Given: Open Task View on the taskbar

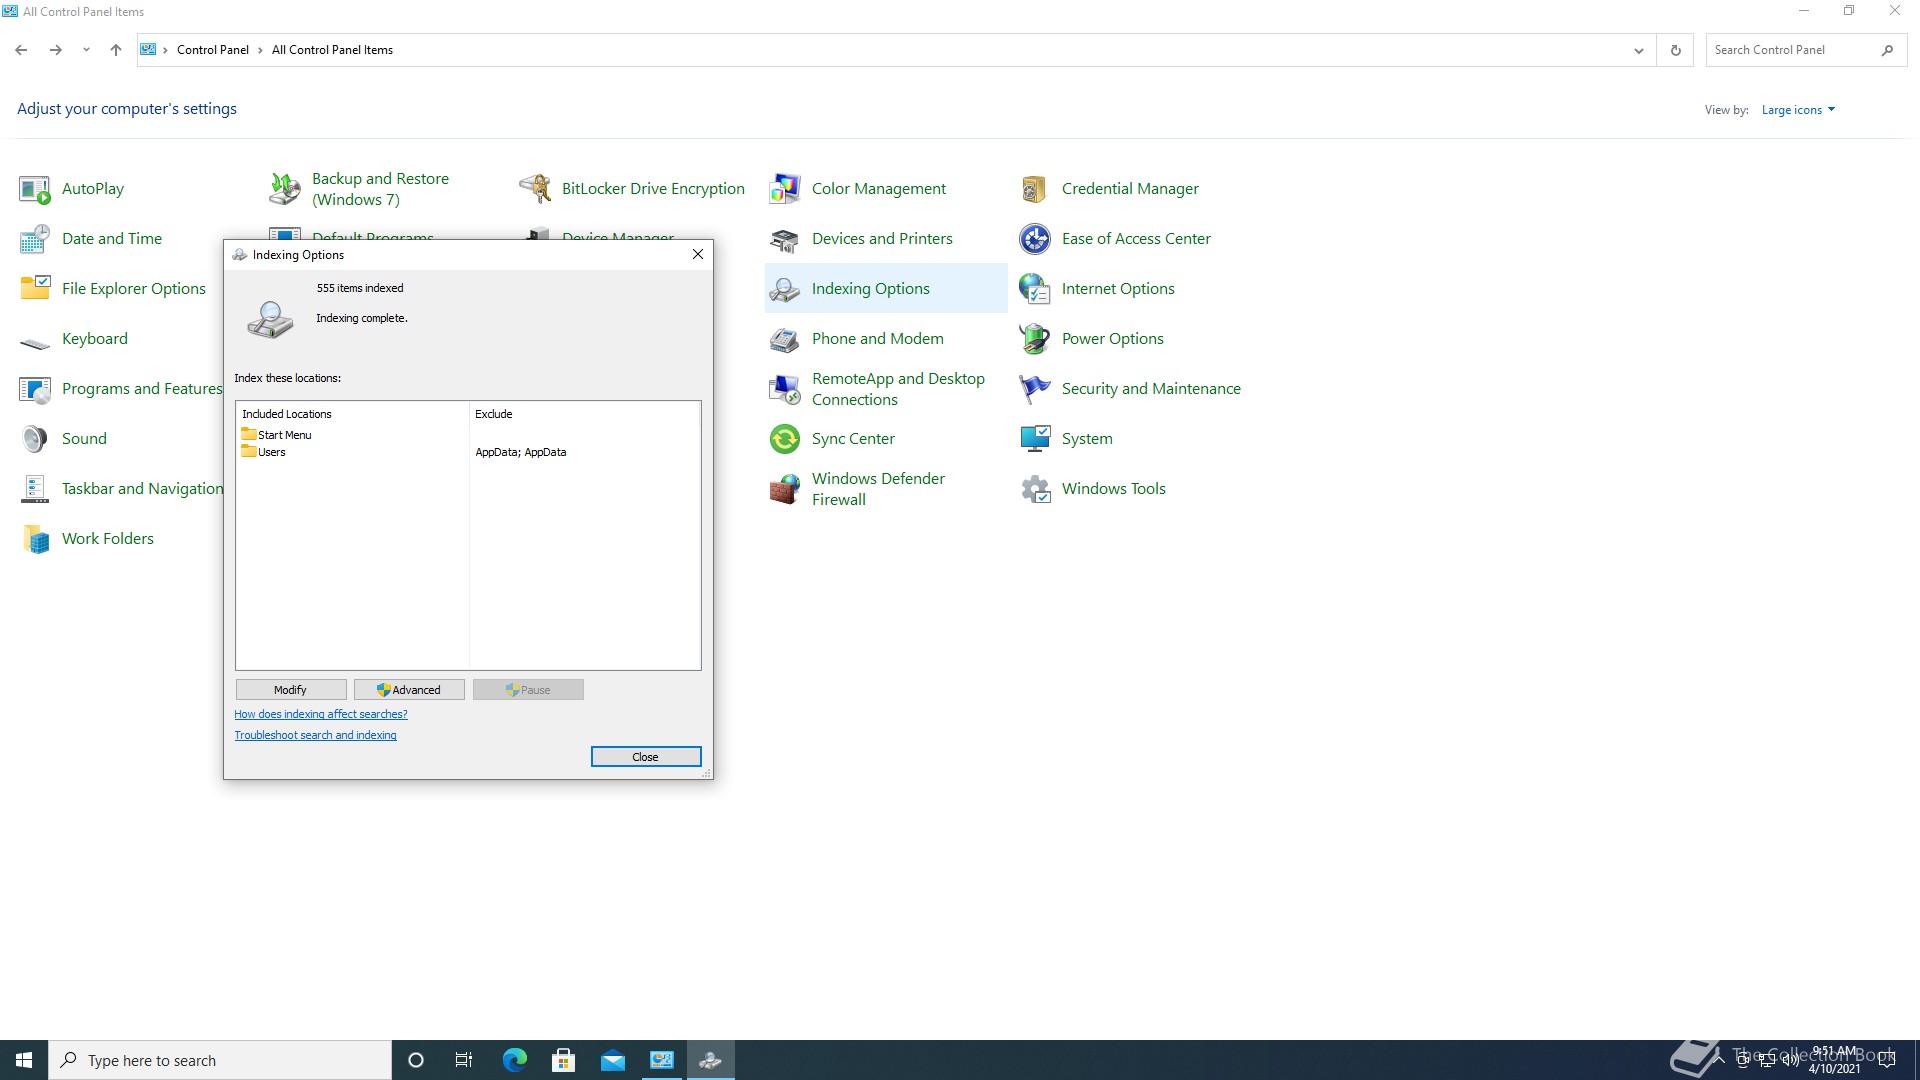Looking at the screenshot, I should (x=464, y=1060).
